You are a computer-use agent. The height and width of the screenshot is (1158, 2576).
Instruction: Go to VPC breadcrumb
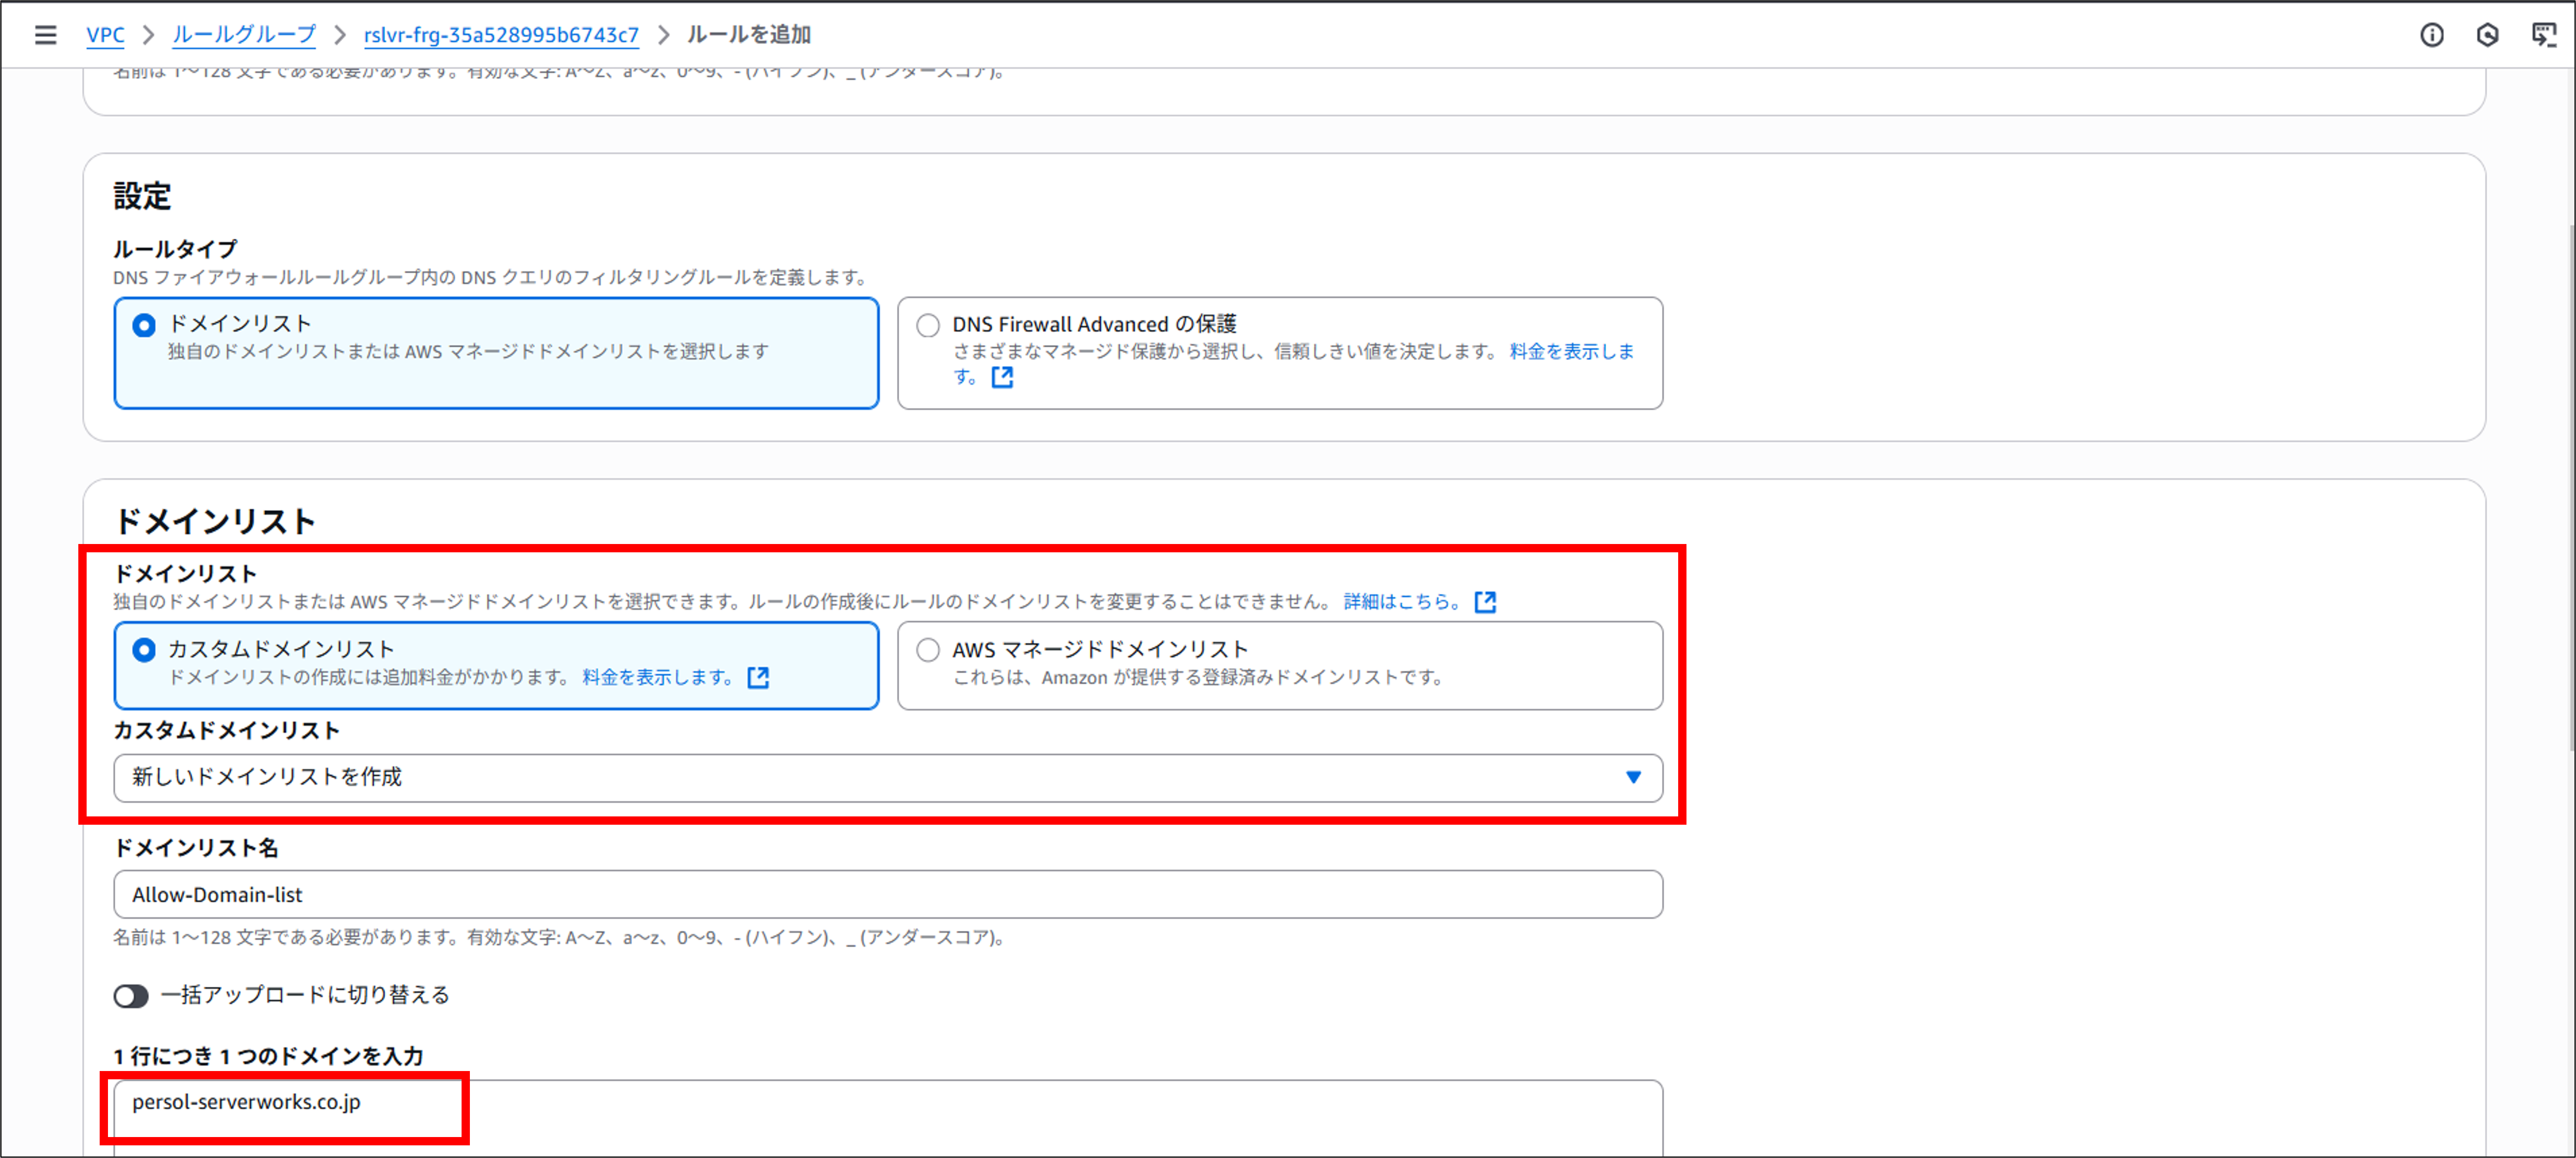coord(105,35)
